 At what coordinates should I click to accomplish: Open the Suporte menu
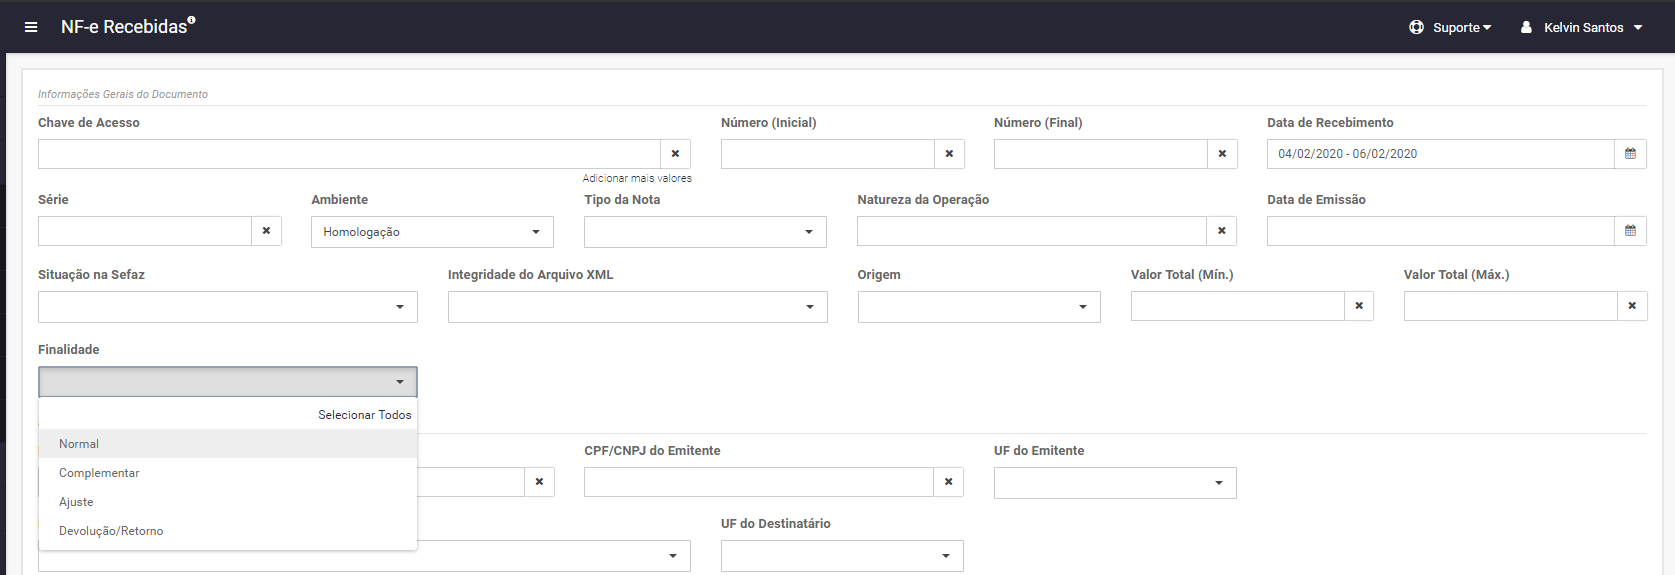click(1450, 27)
